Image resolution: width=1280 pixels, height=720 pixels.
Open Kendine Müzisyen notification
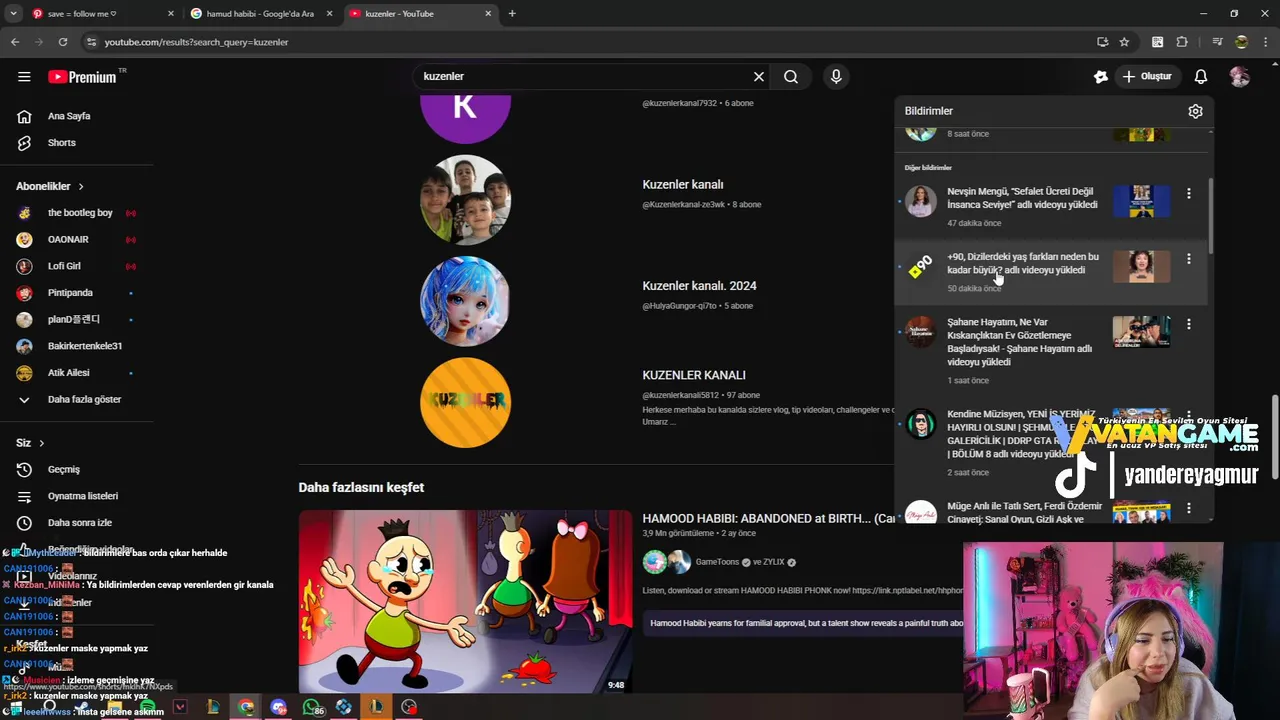point(1022,434)
